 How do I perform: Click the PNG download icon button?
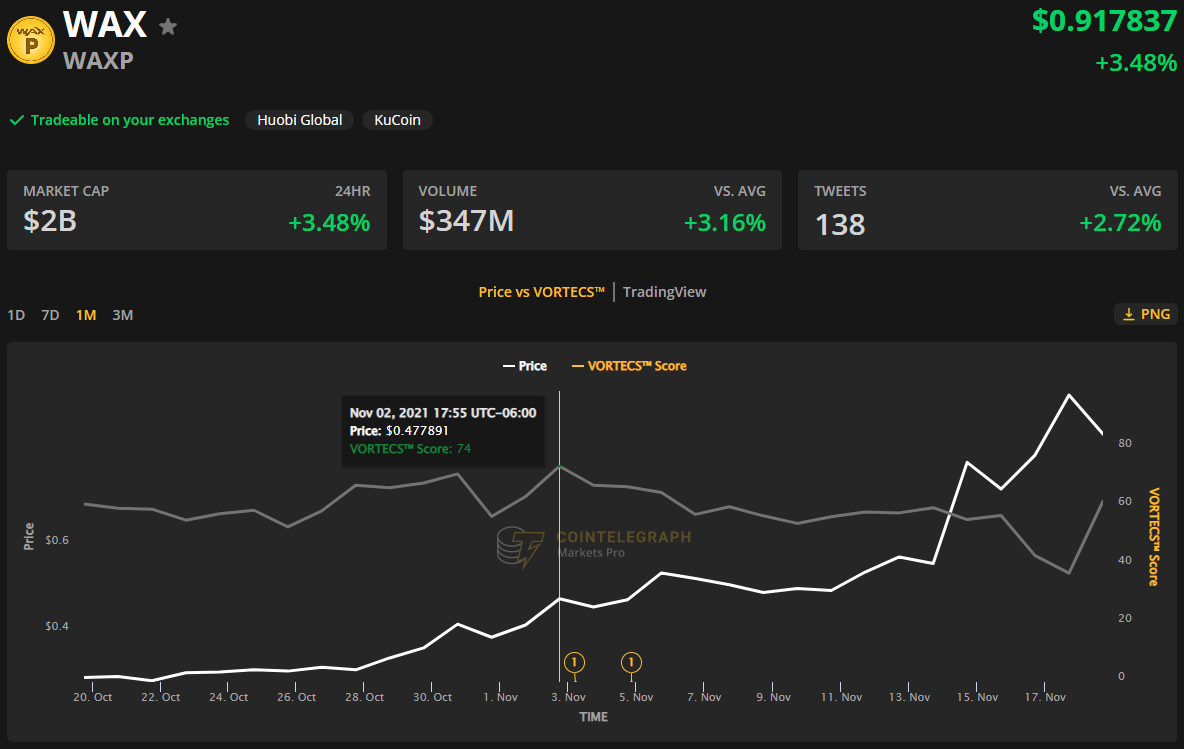pyautogui.click(x=1145, y=314)
